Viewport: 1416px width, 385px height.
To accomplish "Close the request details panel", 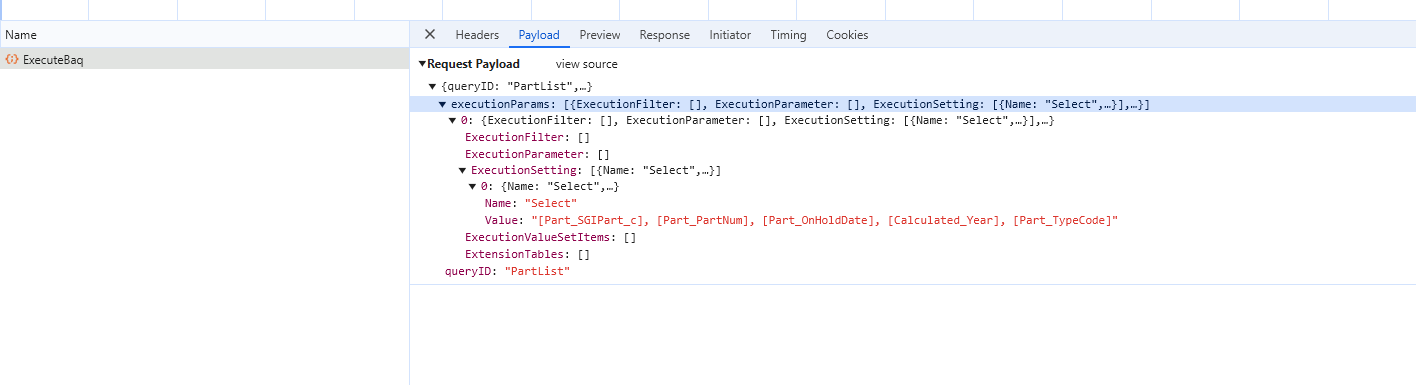I will click(430, 34).
